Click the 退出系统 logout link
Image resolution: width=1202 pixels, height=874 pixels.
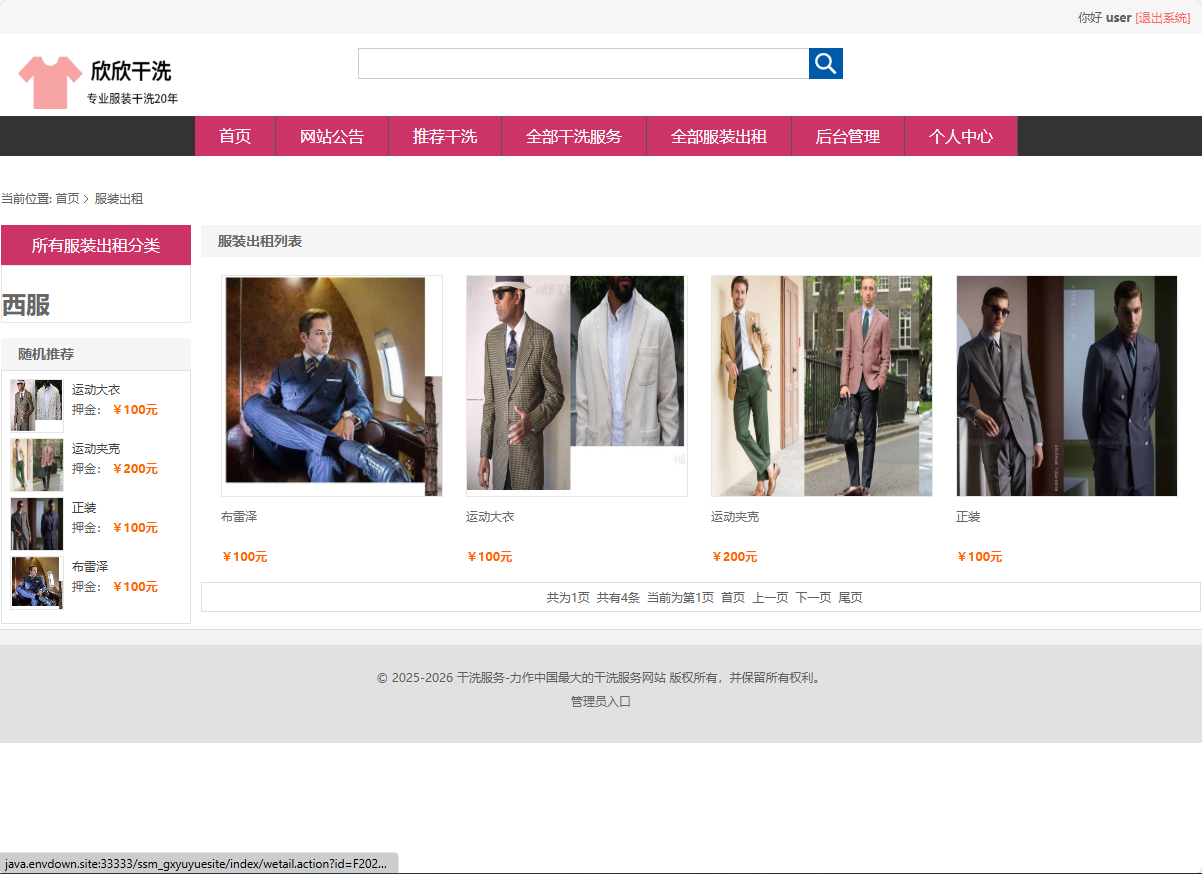pyautogui.click(x=1162, y=18)
